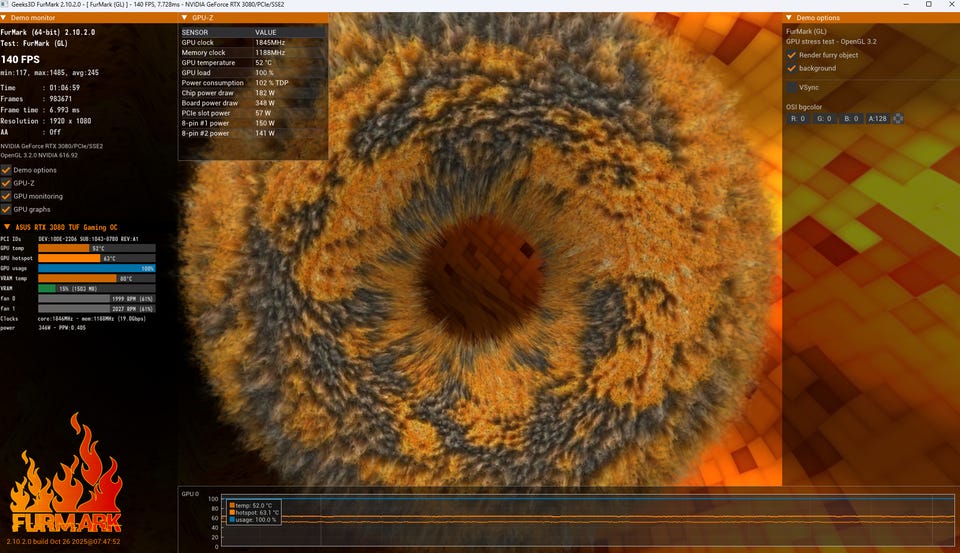The image size is (960, 553).
Task: Click the fan 1 RPM bar
Action: (x=97, y=309)
